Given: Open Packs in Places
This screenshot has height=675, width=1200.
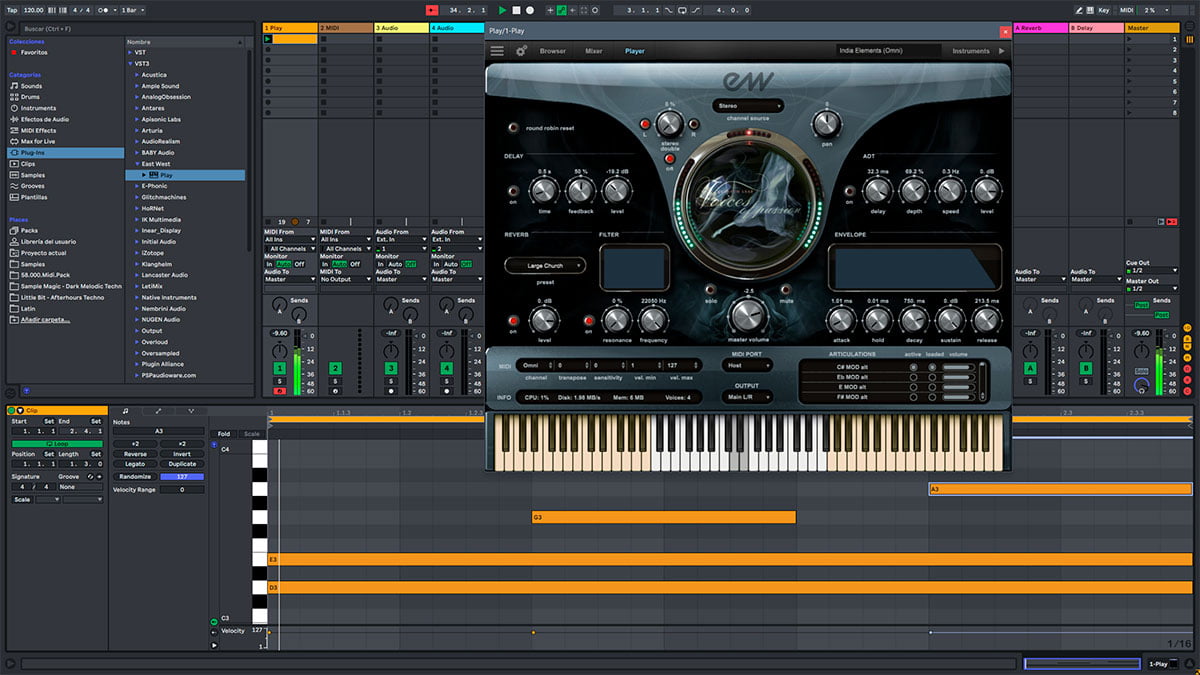Looking at the screenshot, I should pos(28,230).
